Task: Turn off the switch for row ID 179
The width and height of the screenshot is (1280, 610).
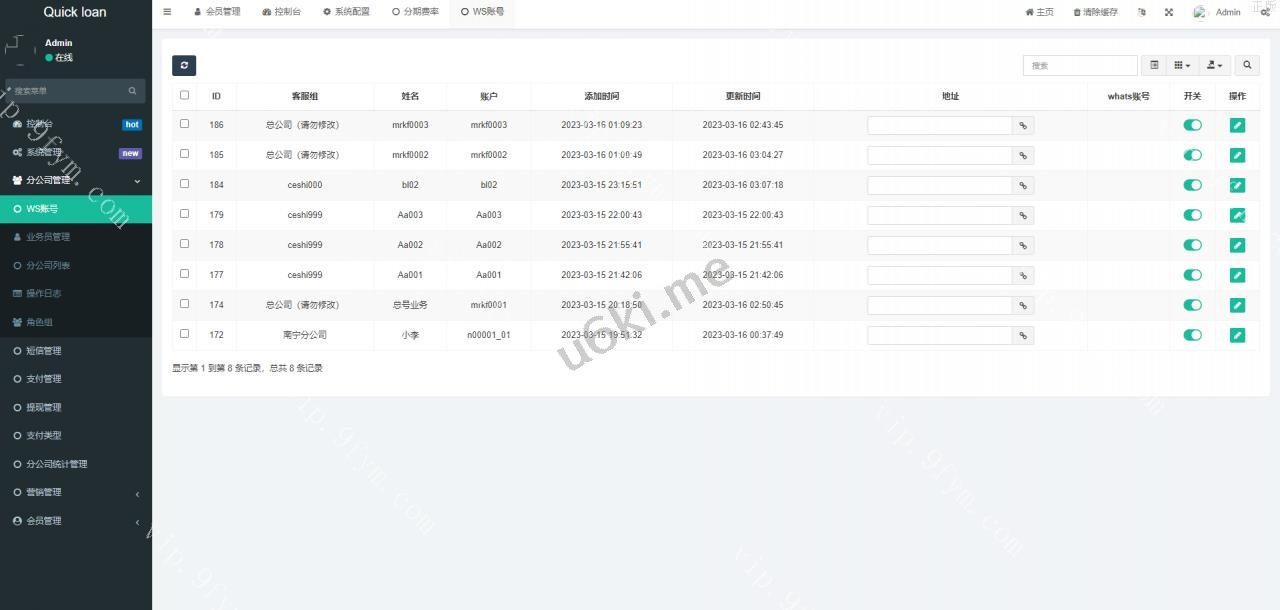Action: pos(1192,215)
